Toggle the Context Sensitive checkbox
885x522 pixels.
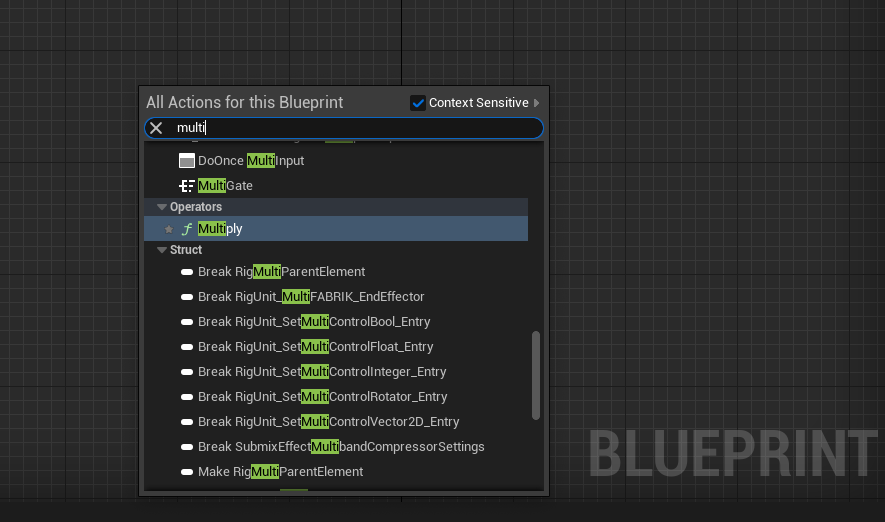point(418,103)
